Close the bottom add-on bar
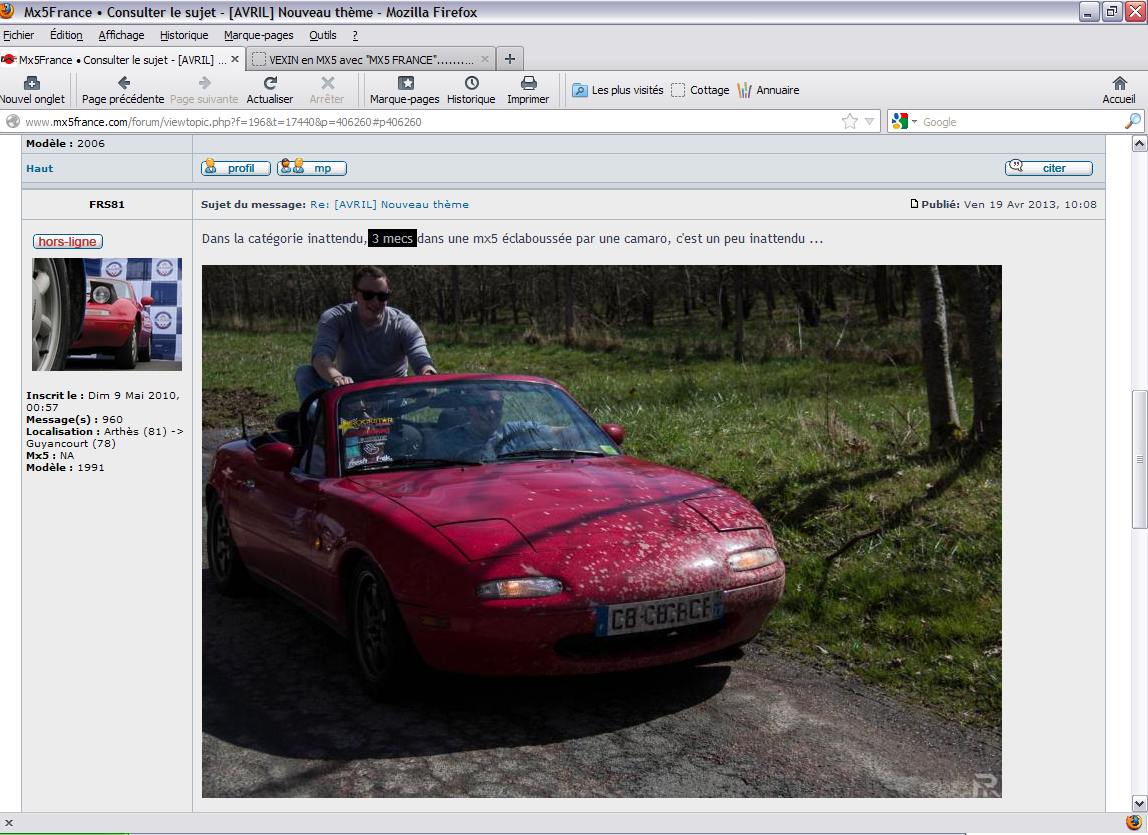Viewport: 1148px width, 835px height. click(x=9, y=823)
